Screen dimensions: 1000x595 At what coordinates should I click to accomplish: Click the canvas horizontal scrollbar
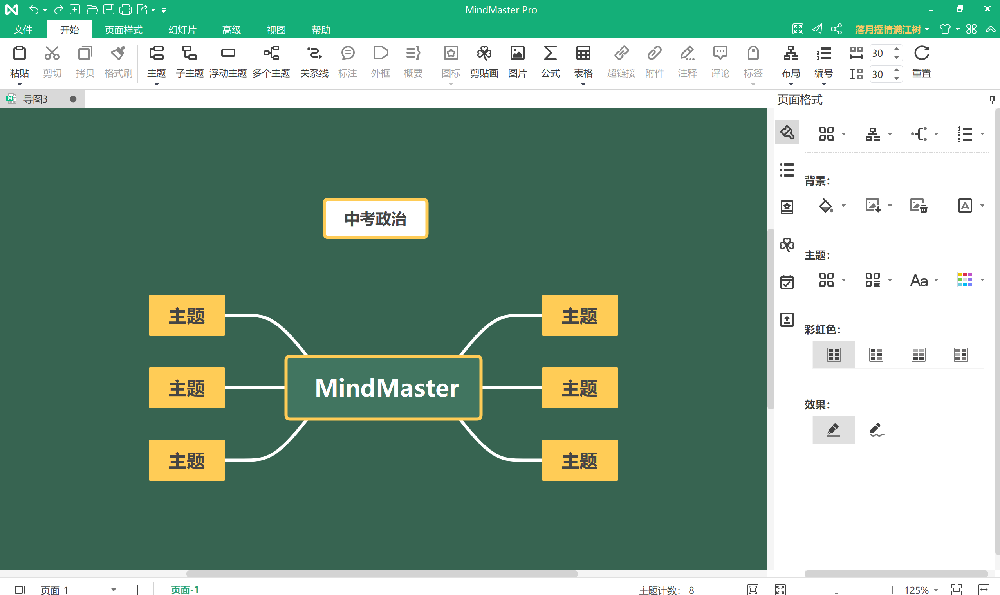(381, 574)
